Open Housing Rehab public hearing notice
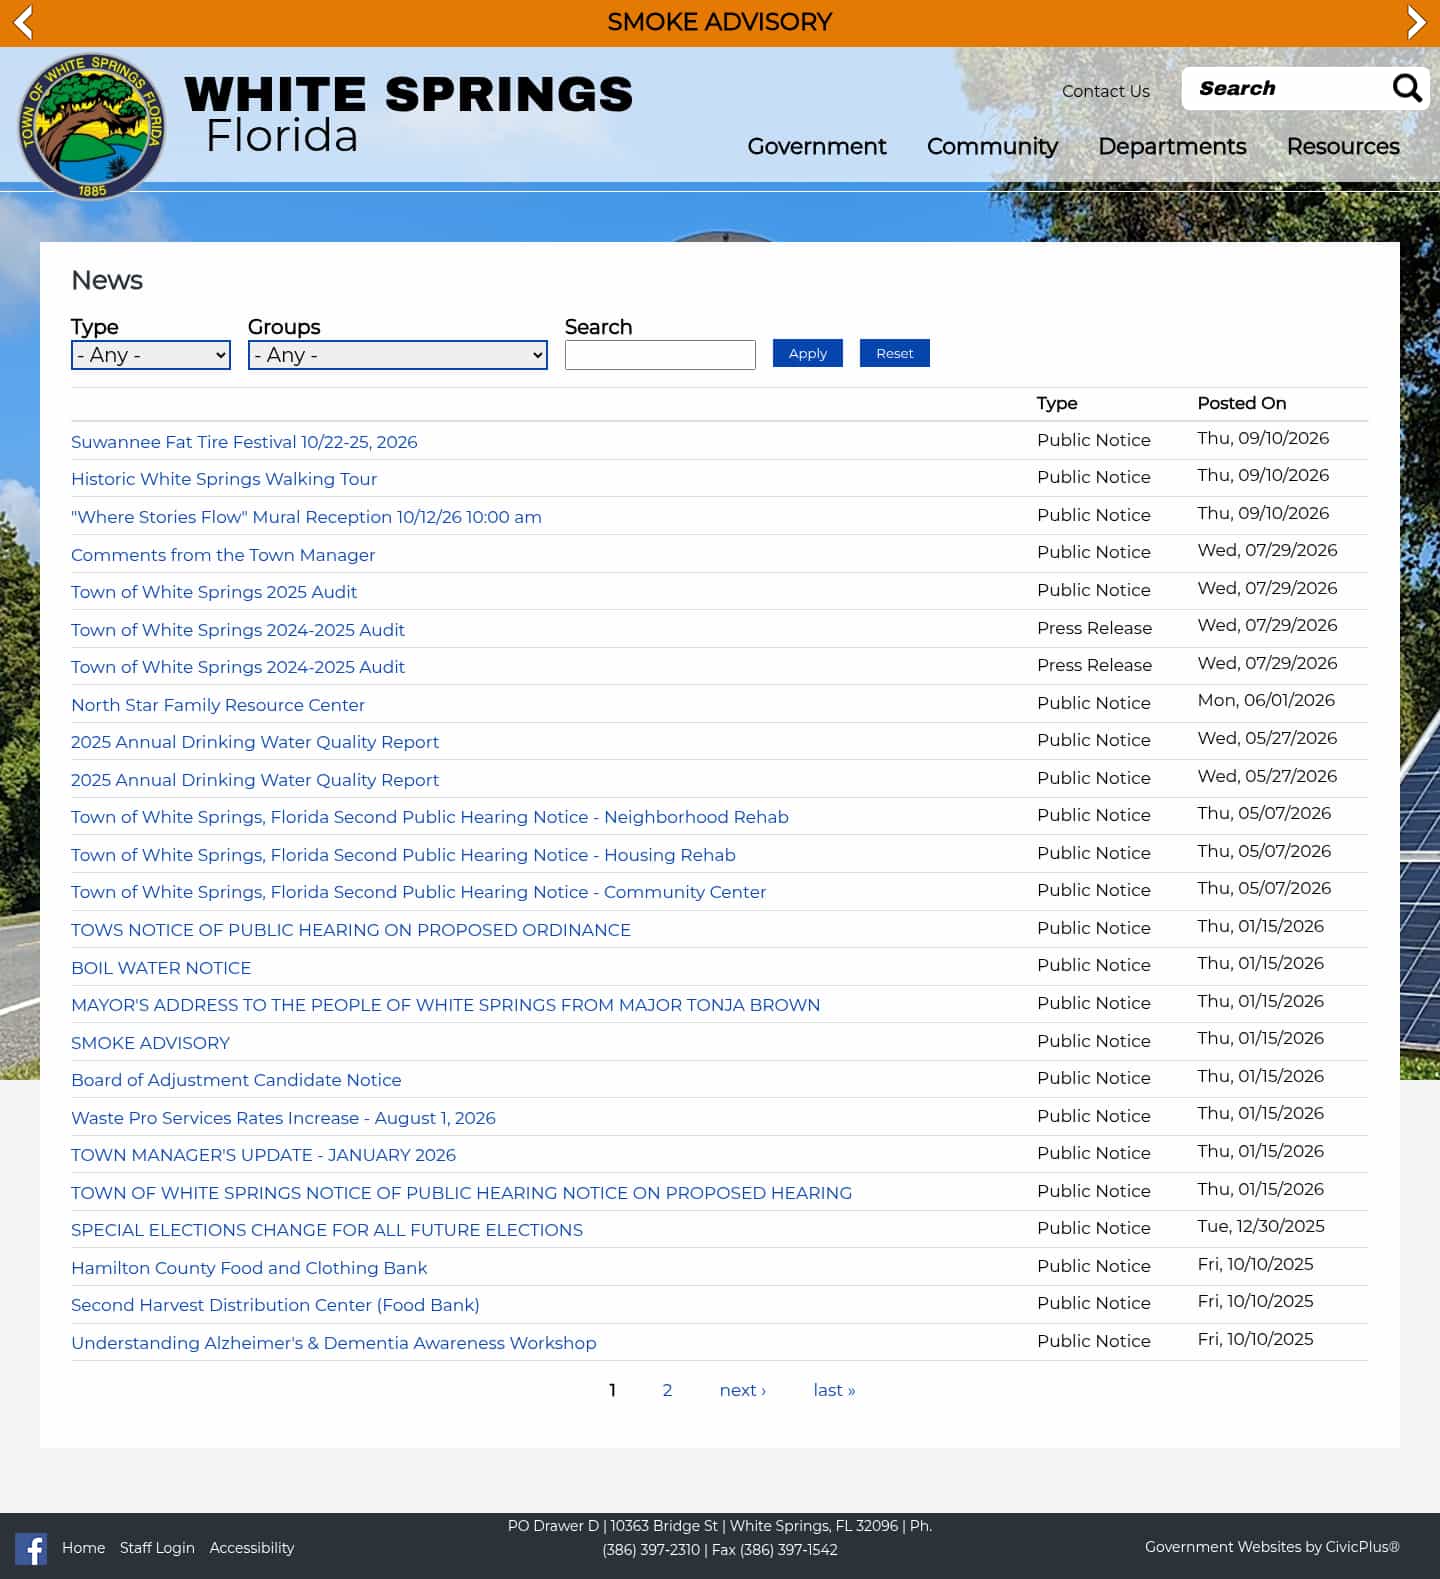This screenshot has height=1579, width=1440. [x=403, y=855]
